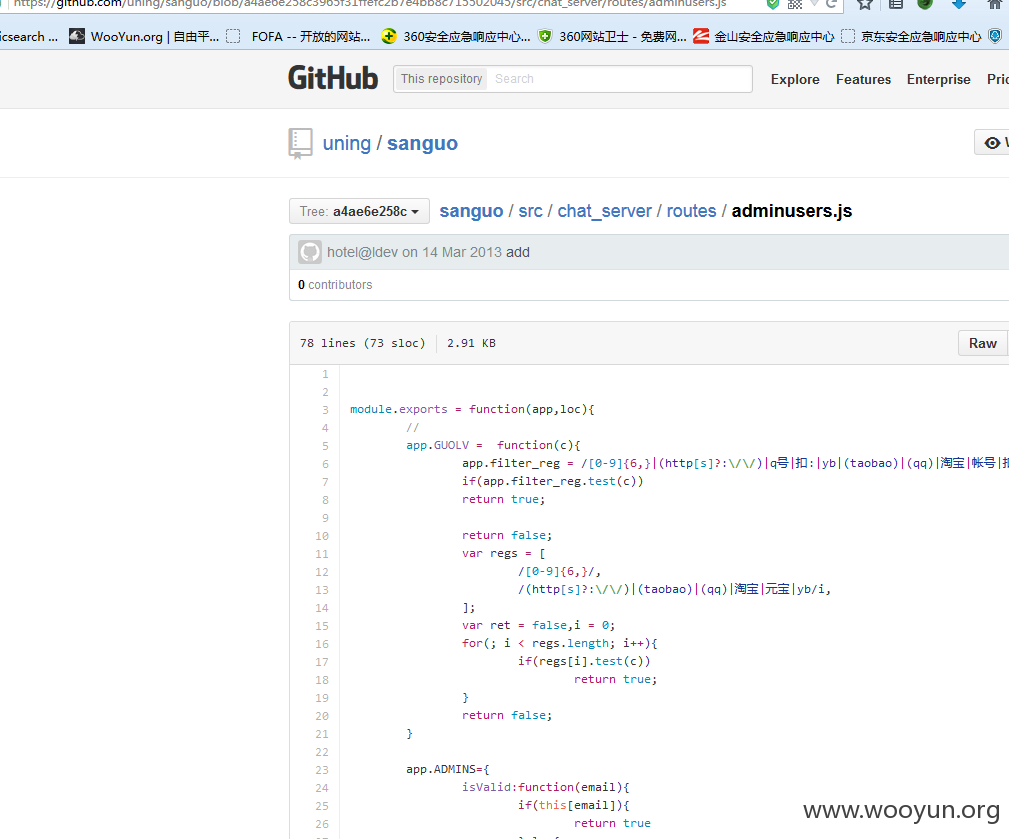1009x839 pixels.
Task: Open the src folder breadcrumb
Action: (x=530, y=211)
